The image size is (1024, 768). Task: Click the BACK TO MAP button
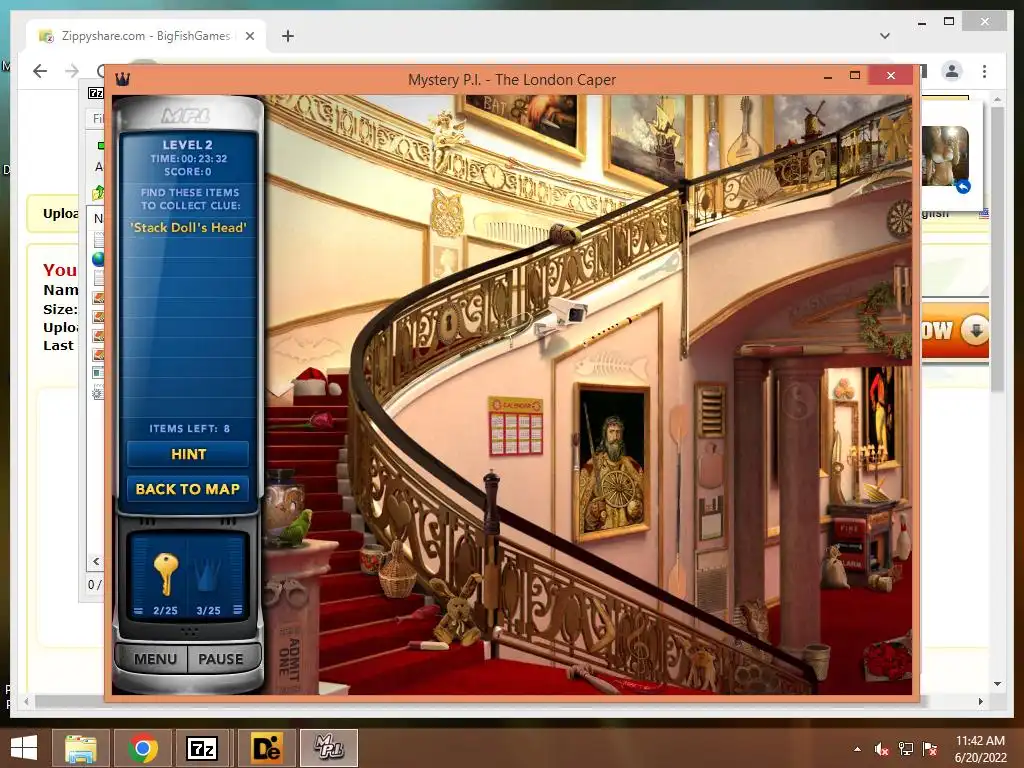point(188,488)
